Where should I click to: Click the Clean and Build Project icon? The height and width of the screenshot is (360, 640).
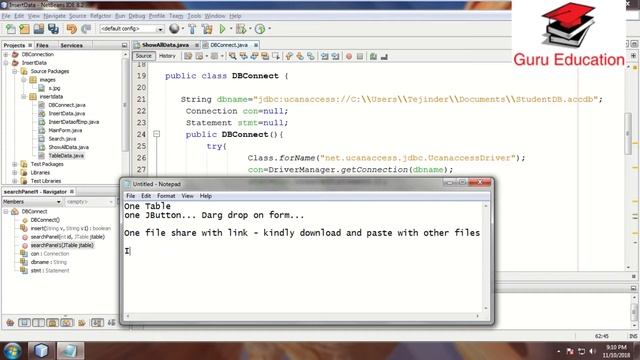coord(207,29)
